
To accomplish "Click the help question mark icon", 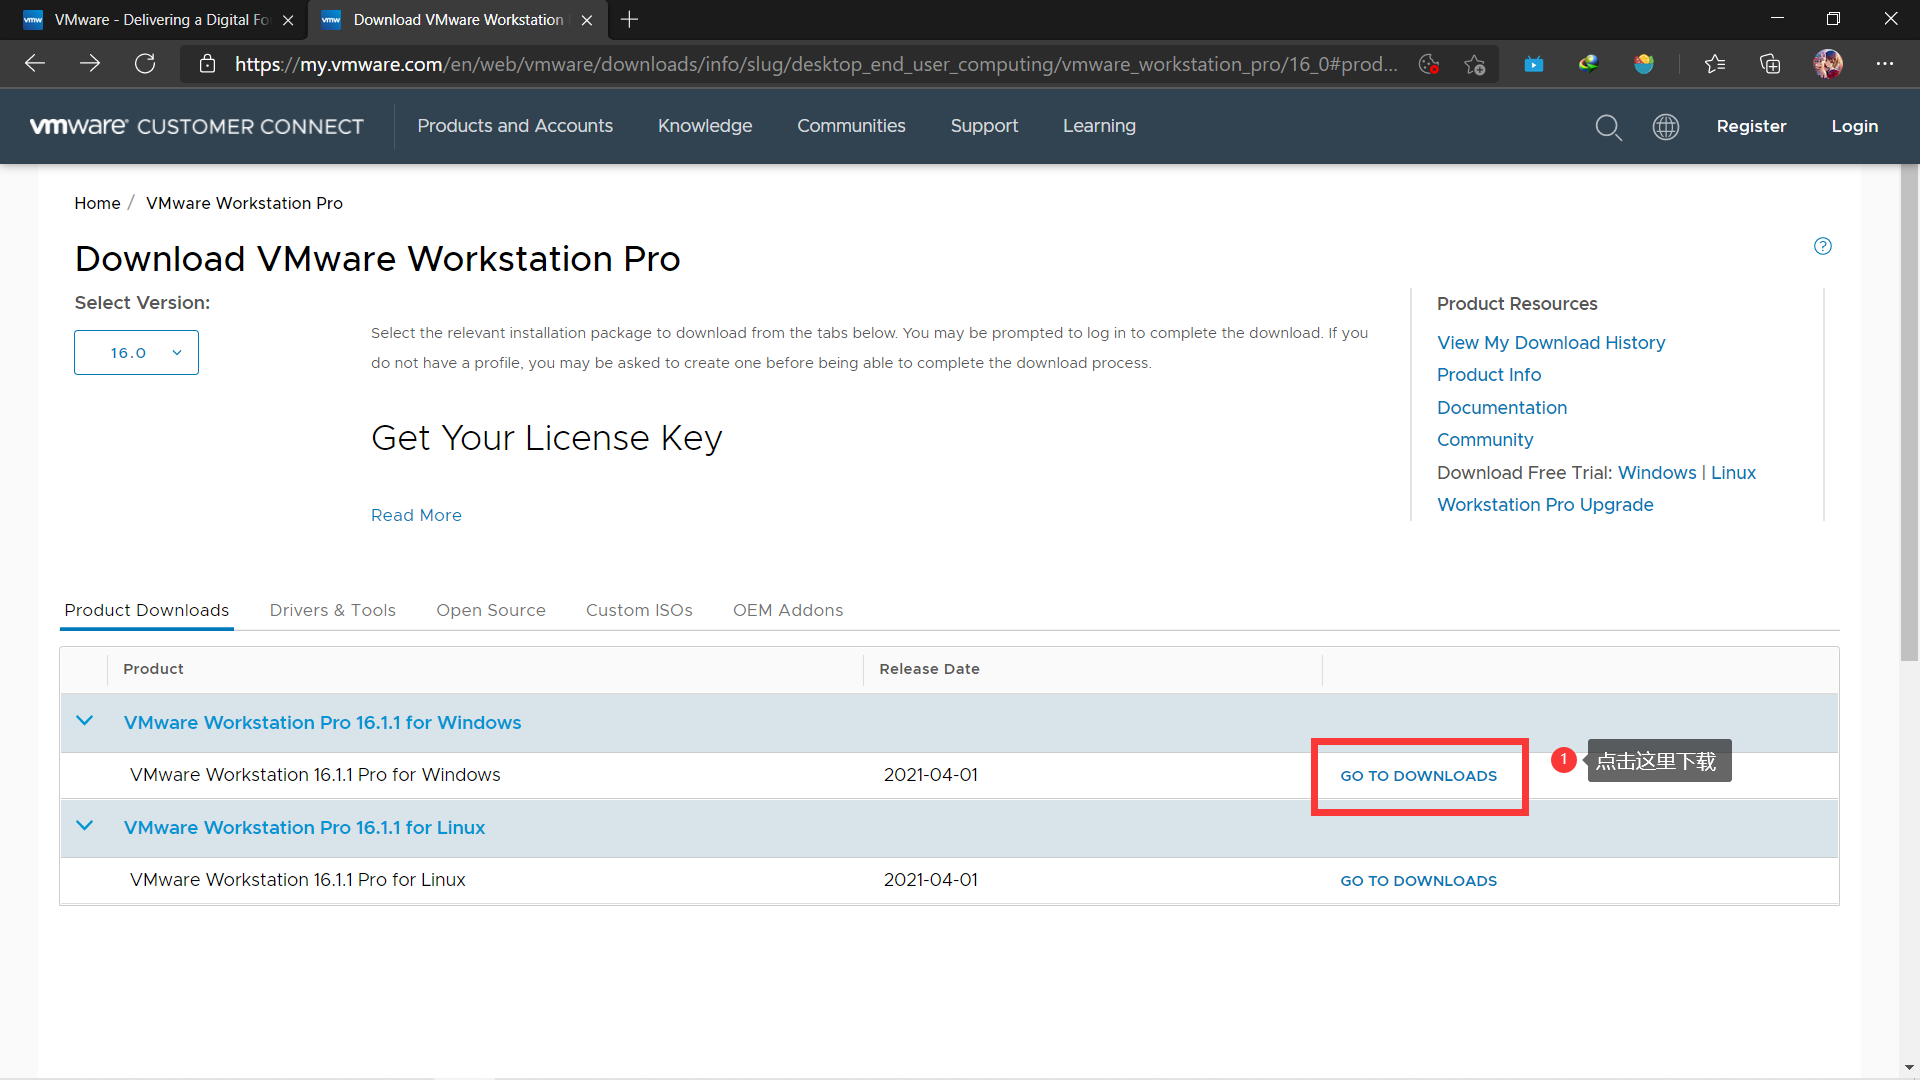I will 1822,246.
